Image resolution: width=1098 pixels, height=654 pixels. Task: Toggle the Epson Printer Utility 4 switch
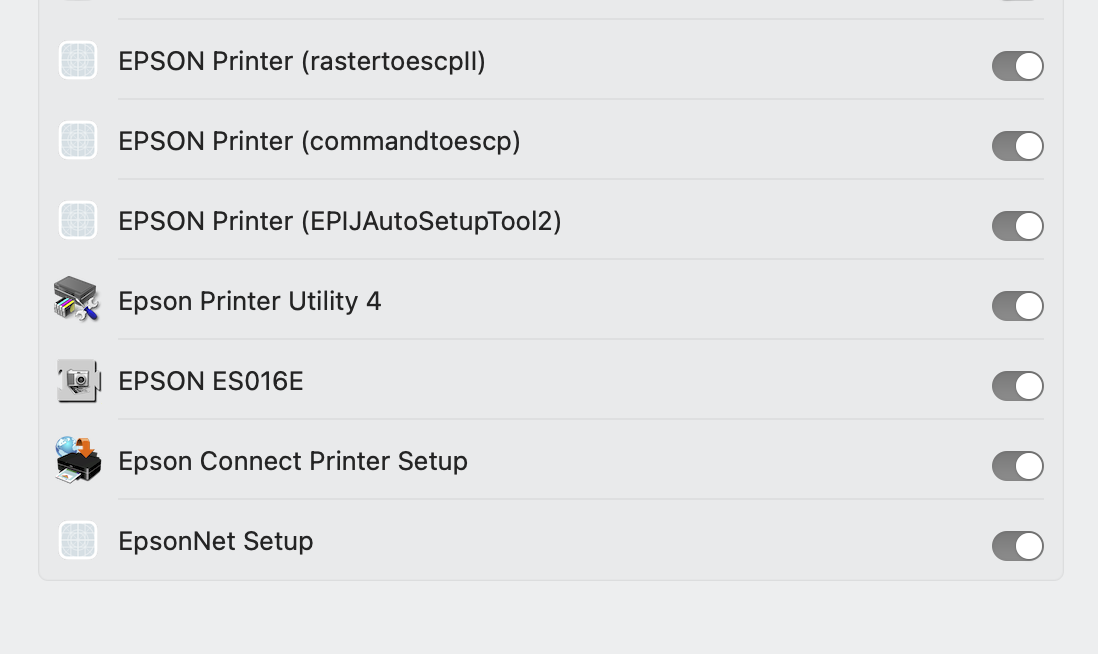coord(1017,306)
